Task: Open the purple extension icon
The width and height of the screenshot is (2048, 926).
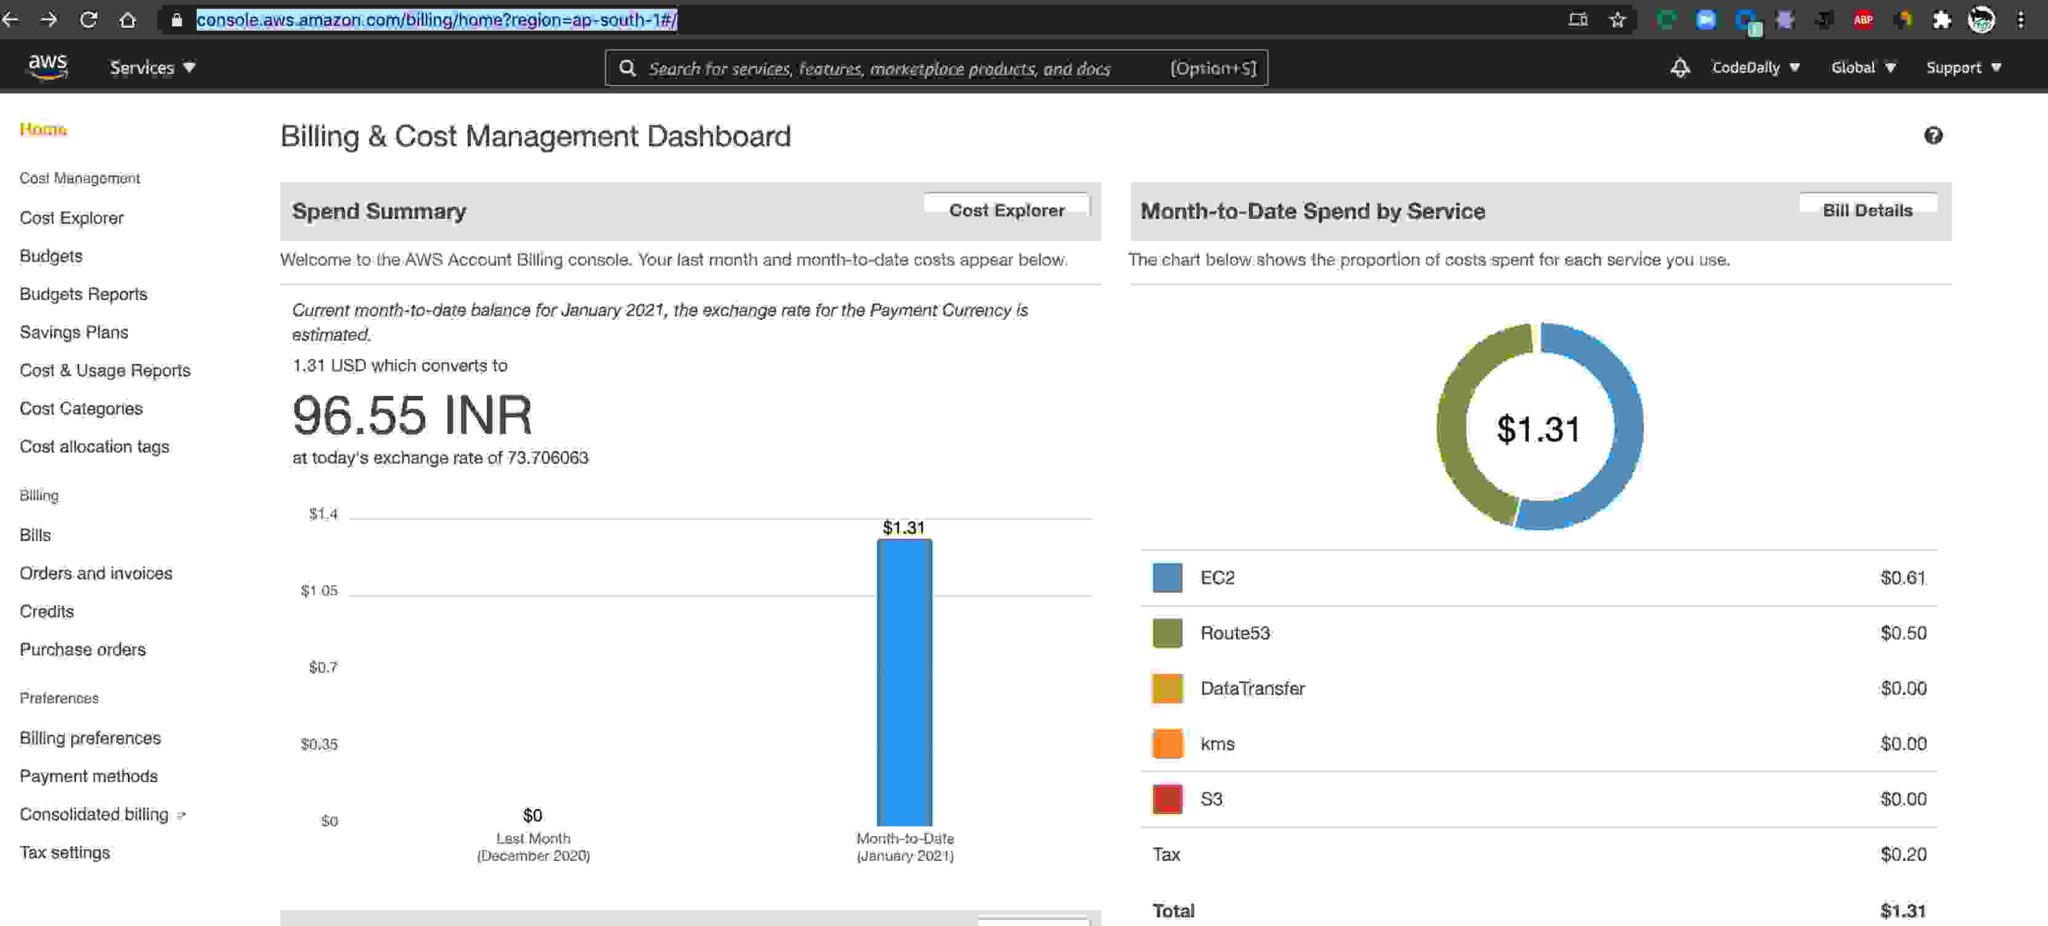Action: (x=1785, y=20)
